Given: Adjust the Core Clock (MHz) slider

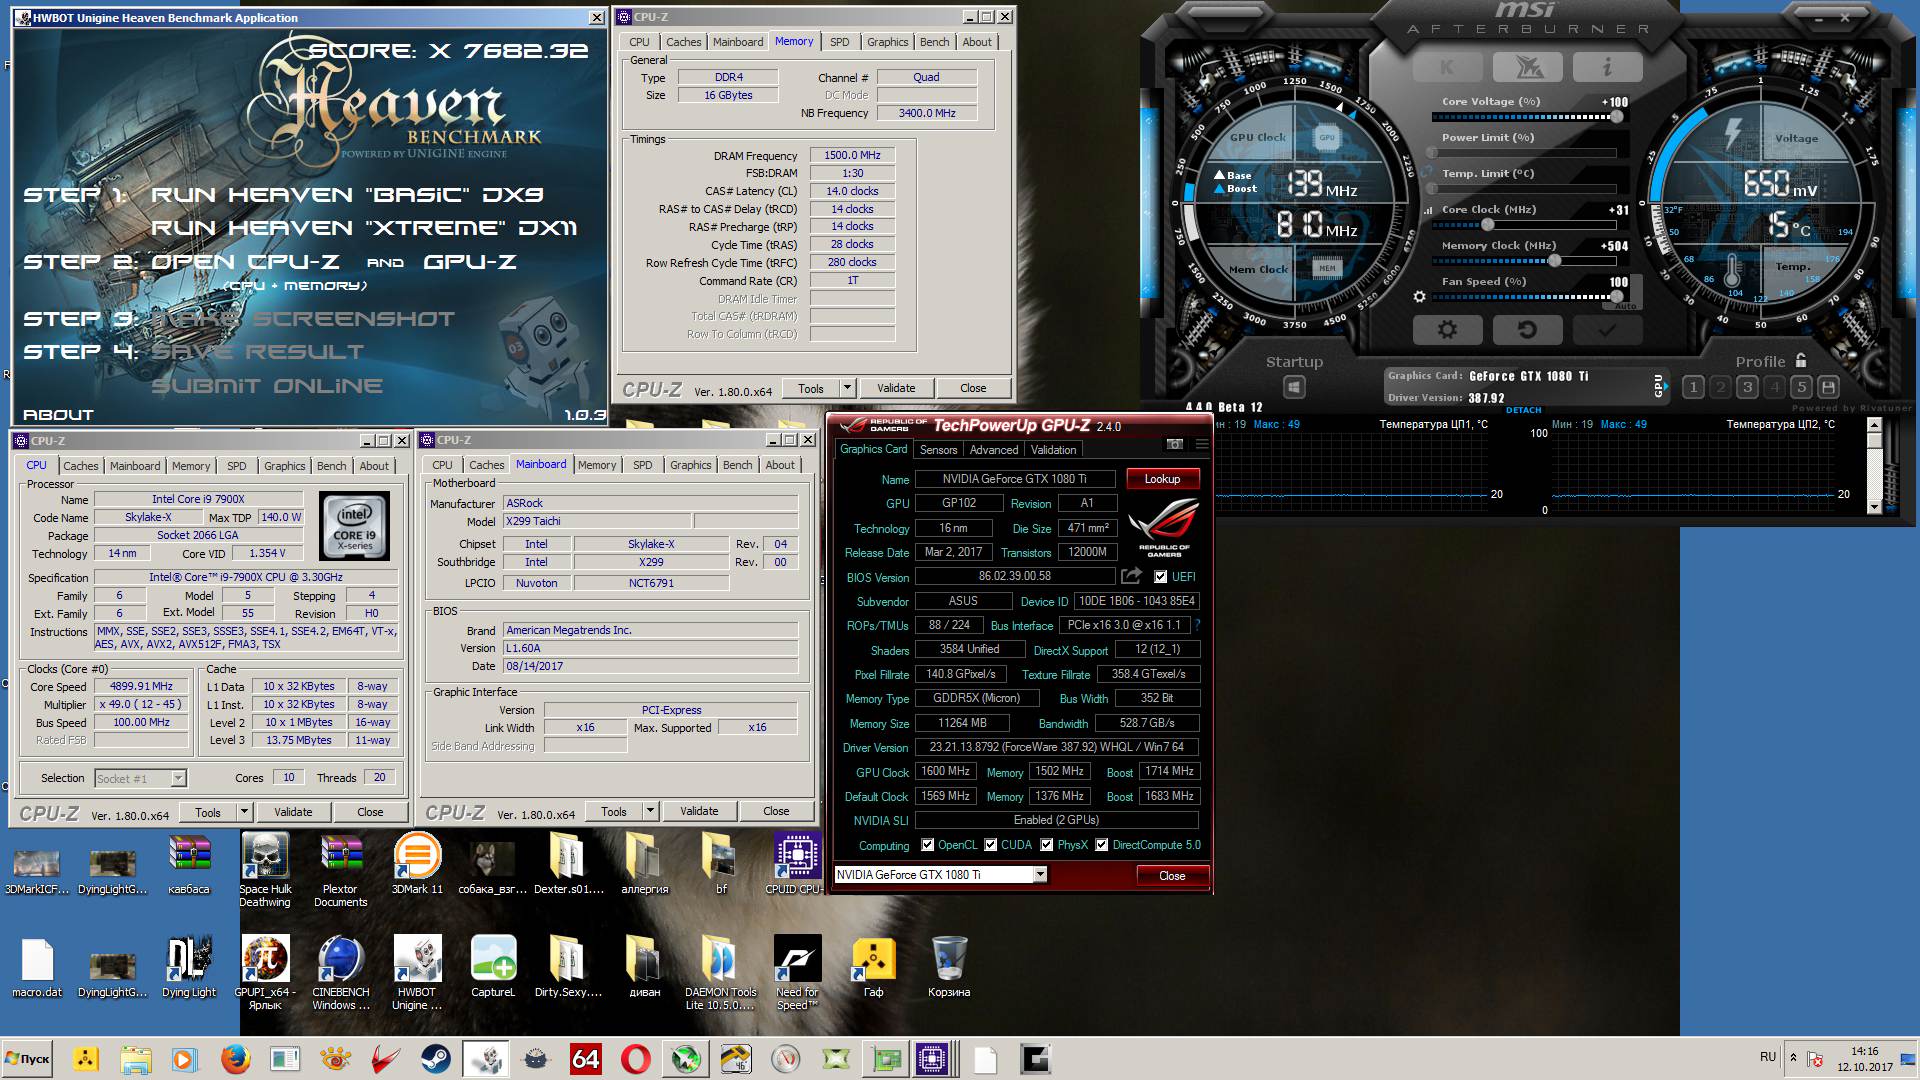Looking at the screenshot, I should [1524, 225].
